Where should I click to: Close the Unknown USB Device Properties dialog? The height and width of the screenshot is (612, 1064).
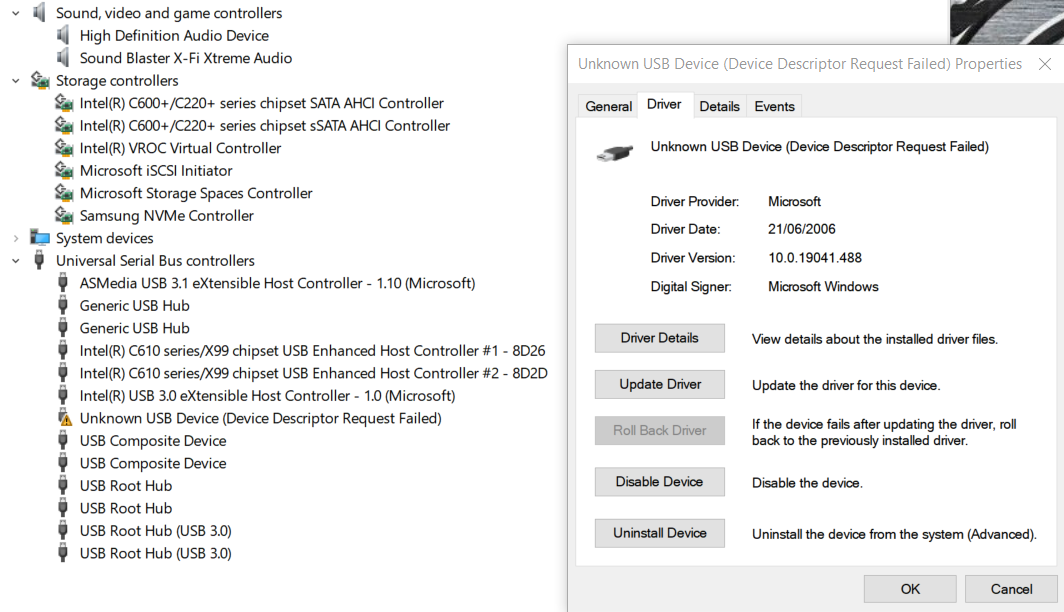click(x=1045, y=64)
